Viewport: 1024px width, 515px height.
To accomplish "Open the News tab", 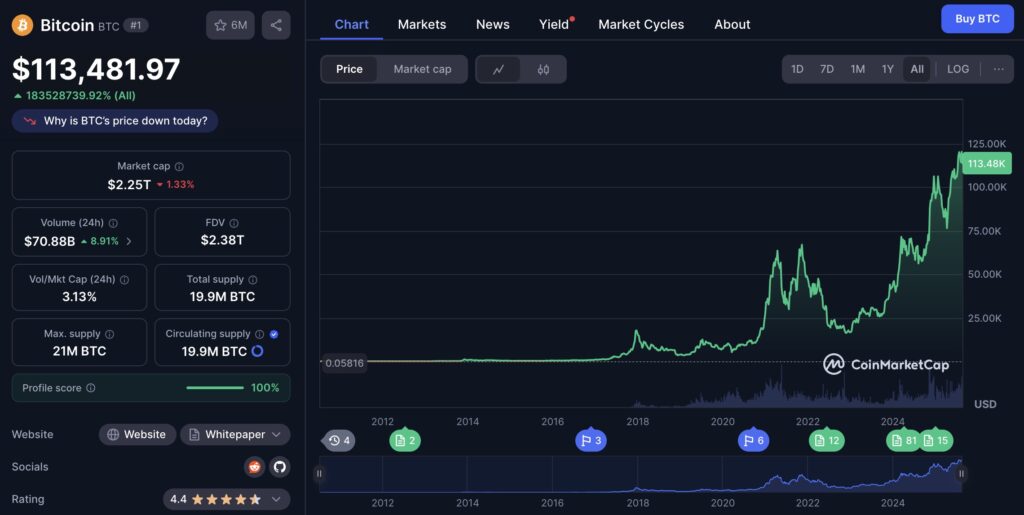I will (492, 25).
